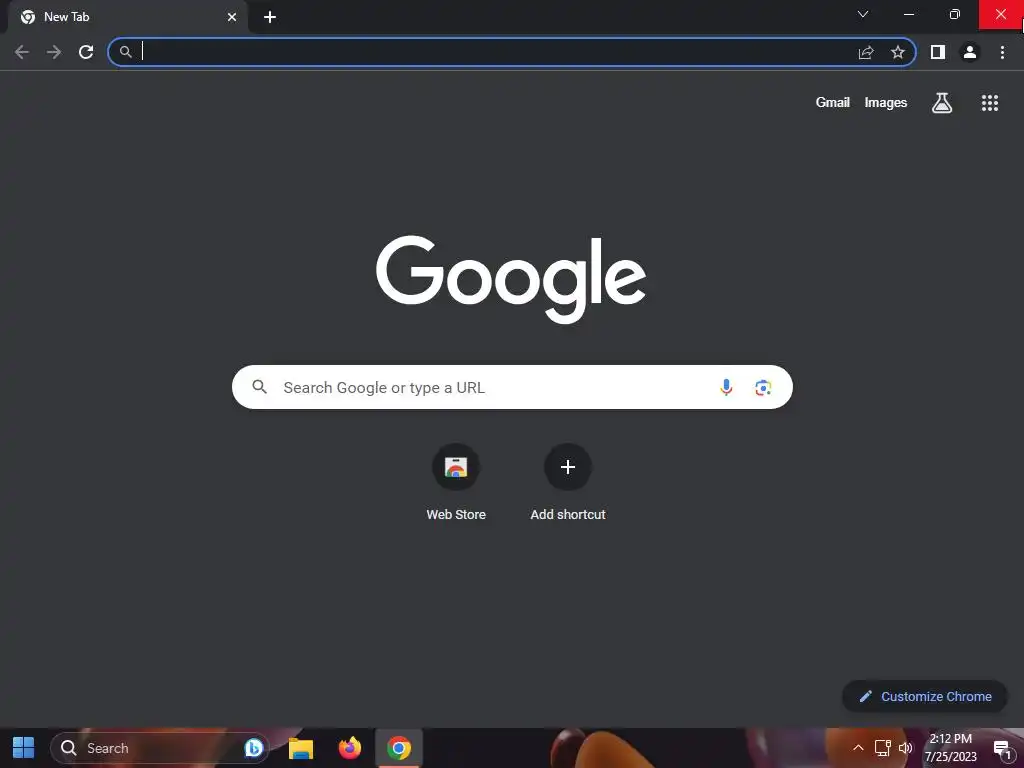This screenshot has height=768, width=1024.
Task: Open network status tray icon
Action: [882, 748]
